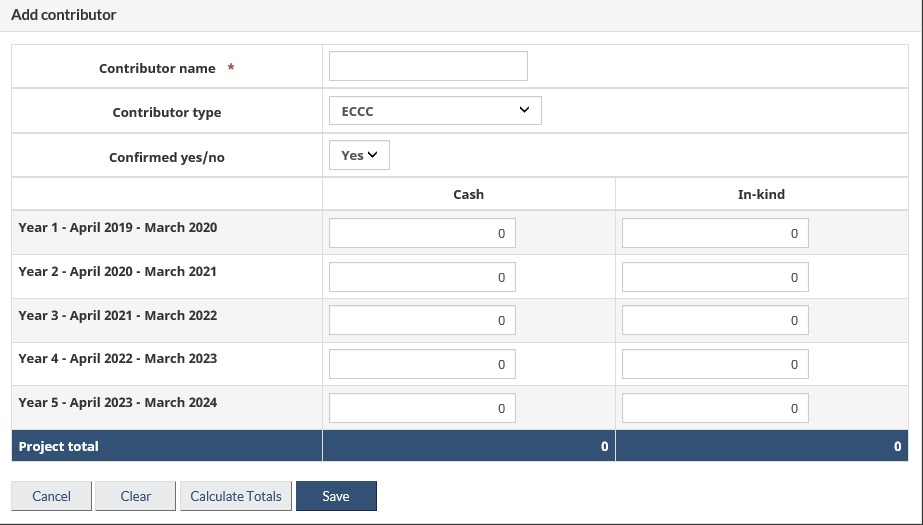Select the Year 1 In-kind input field

coord(714,233)
